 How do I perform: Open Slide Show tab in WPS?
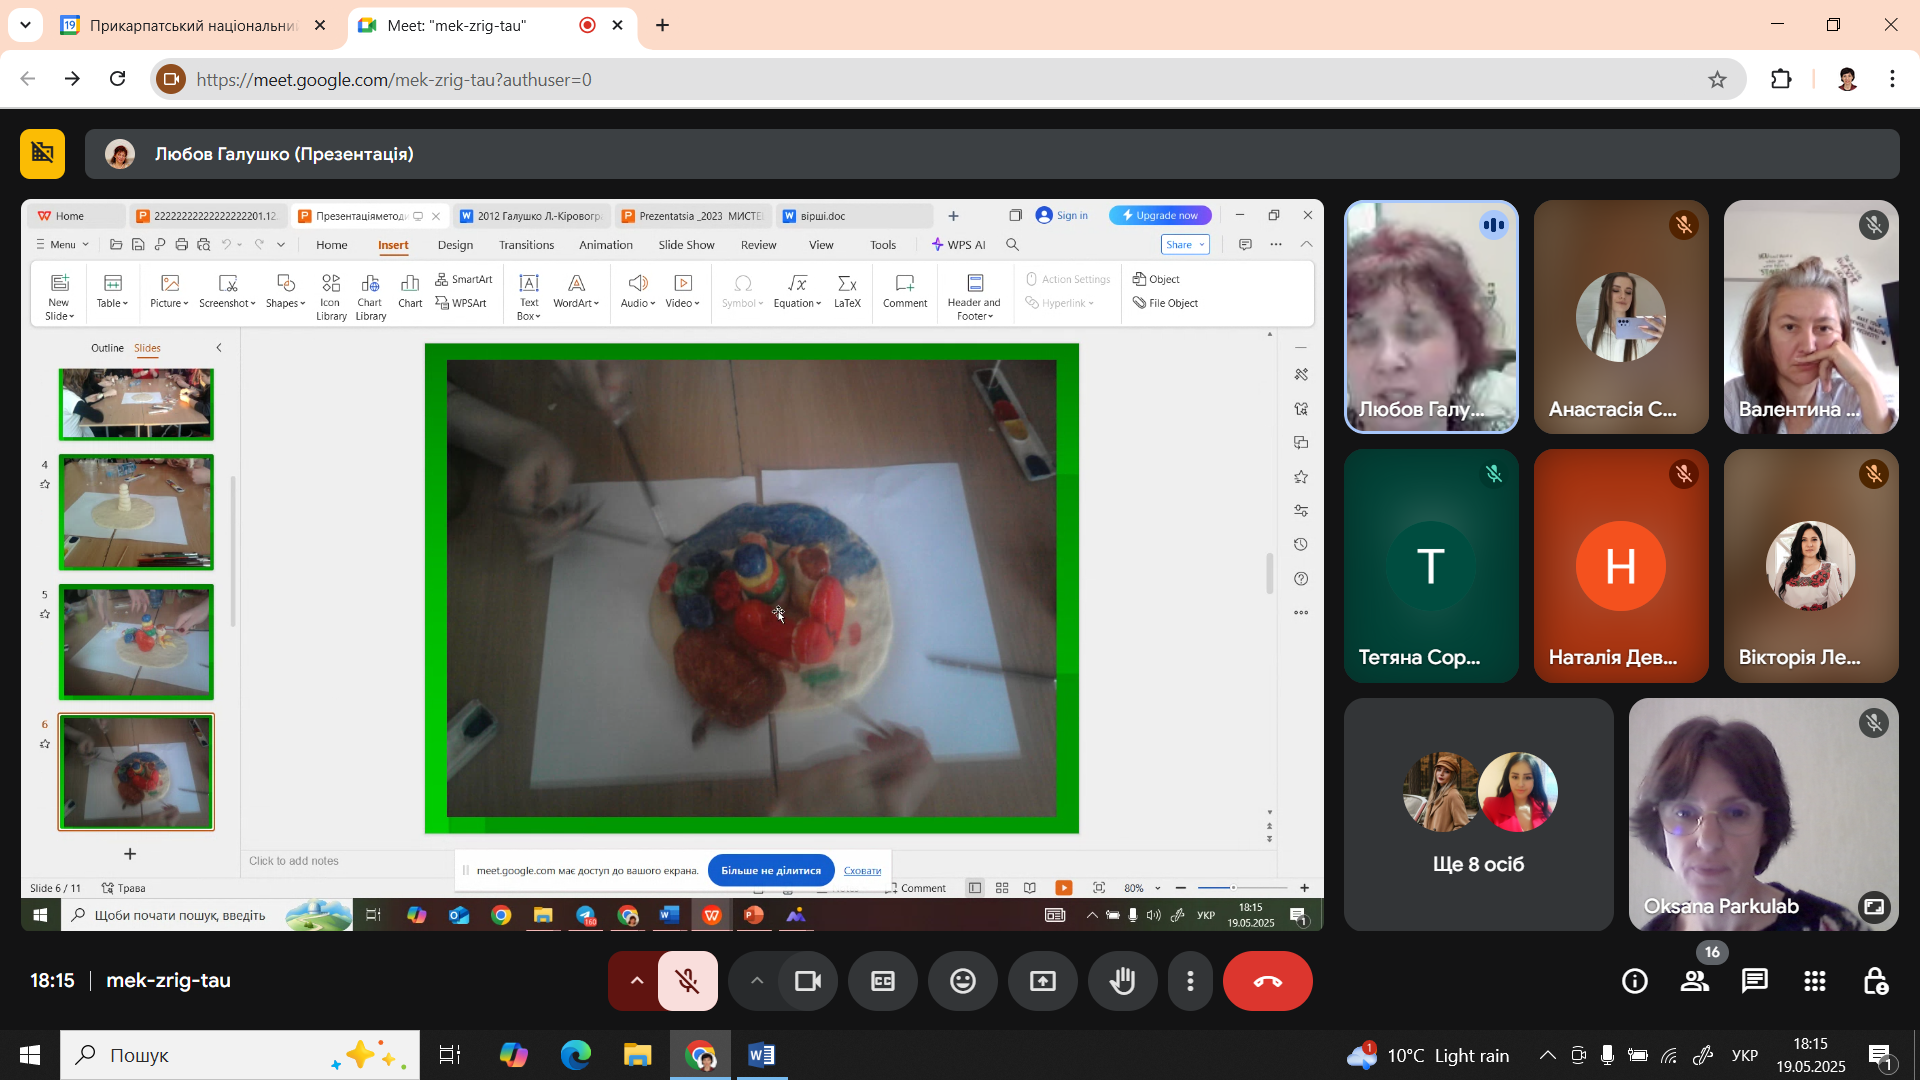686,245
